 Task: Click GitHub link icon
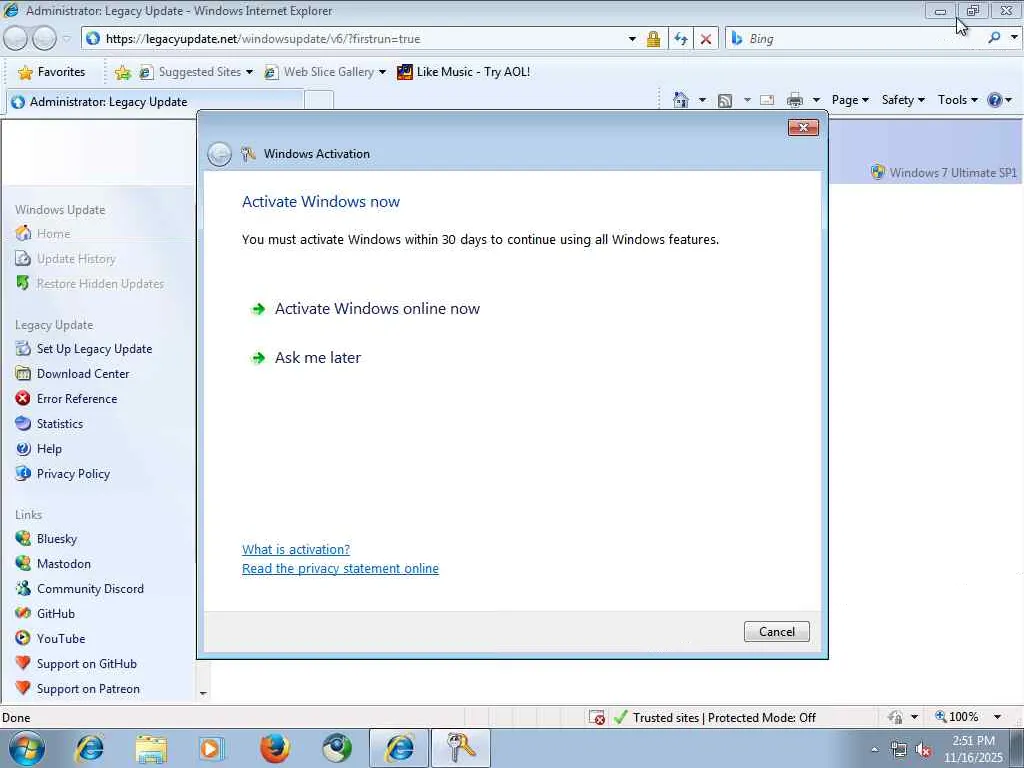tap(23, 613)
